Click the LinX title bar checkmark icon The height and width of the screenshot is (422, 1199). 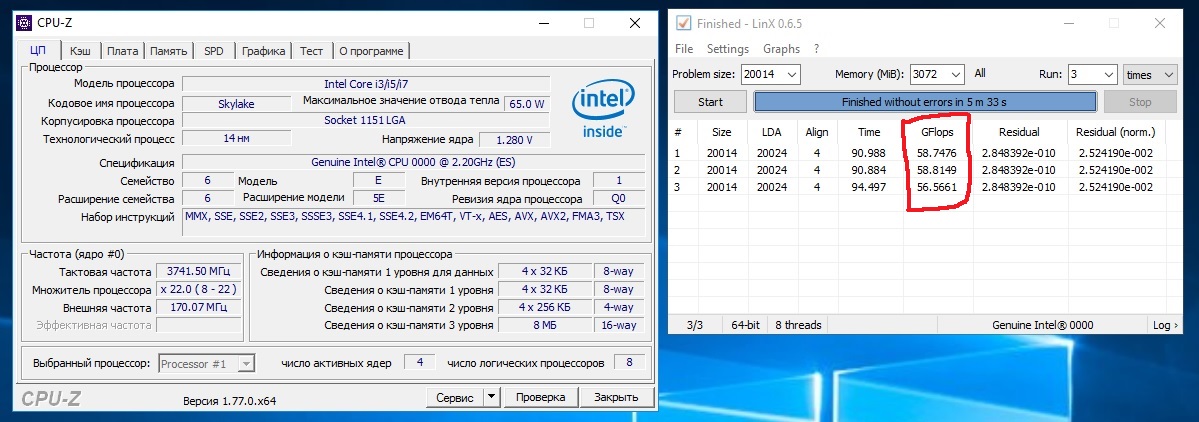(684, 24)
